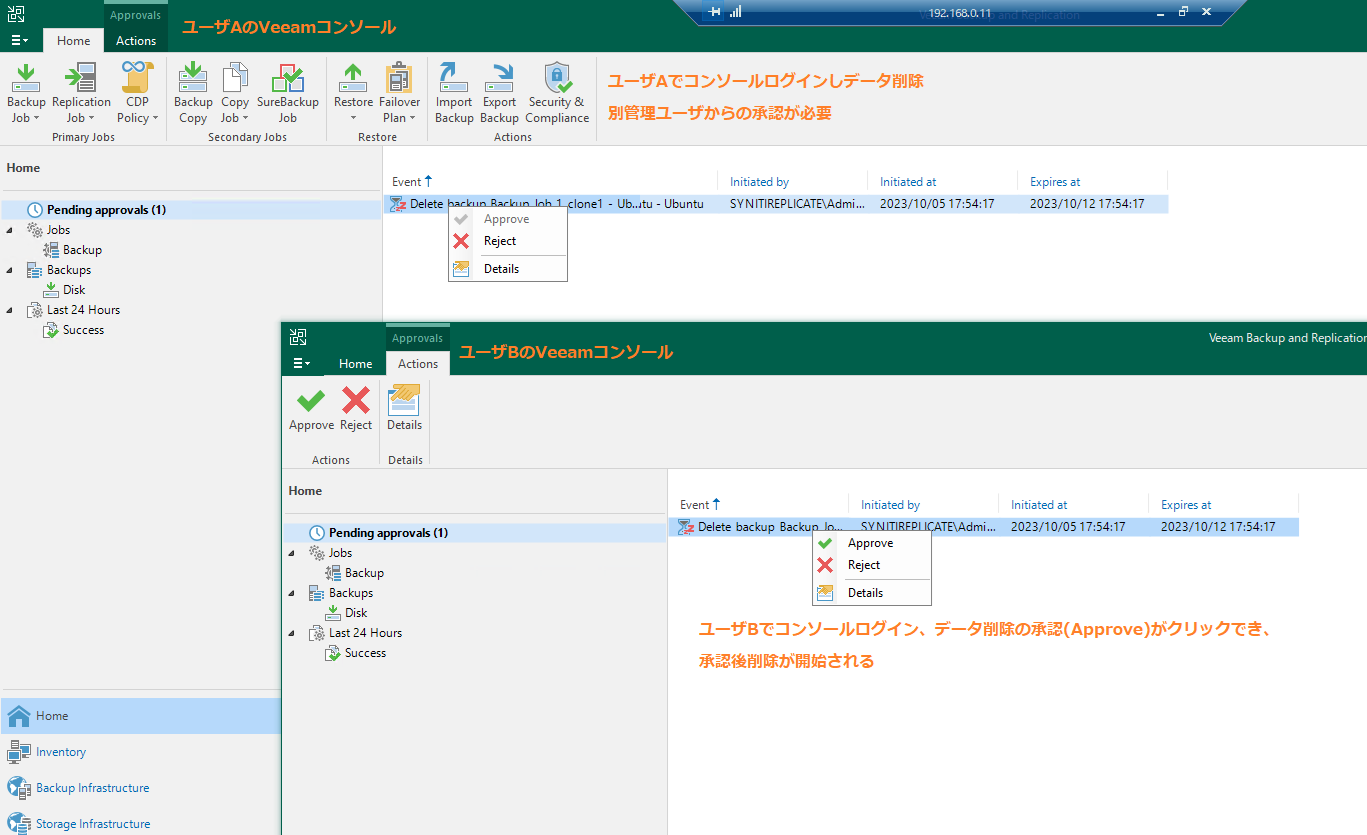Click Expires at 2023/10/12 in User A row
Screen dimensions: 1367x835
click(1087, 204)
